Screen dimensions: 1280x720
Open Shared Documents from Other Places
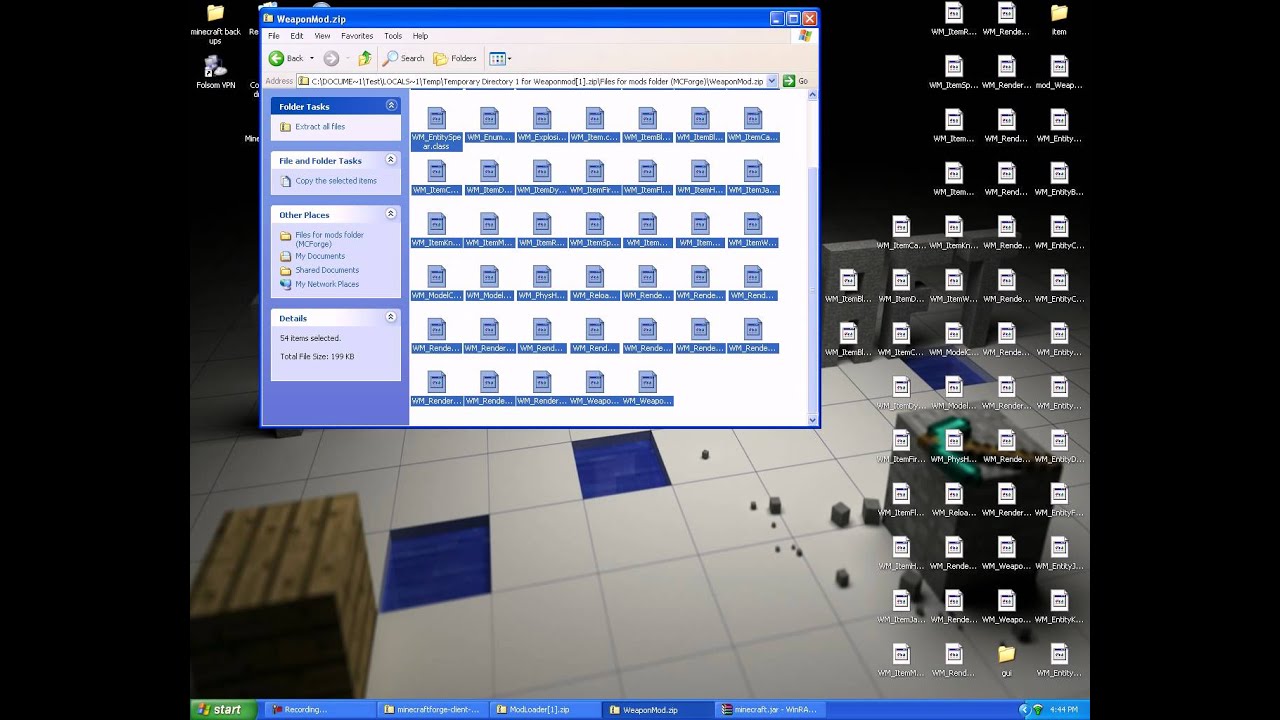pos(327,270)
